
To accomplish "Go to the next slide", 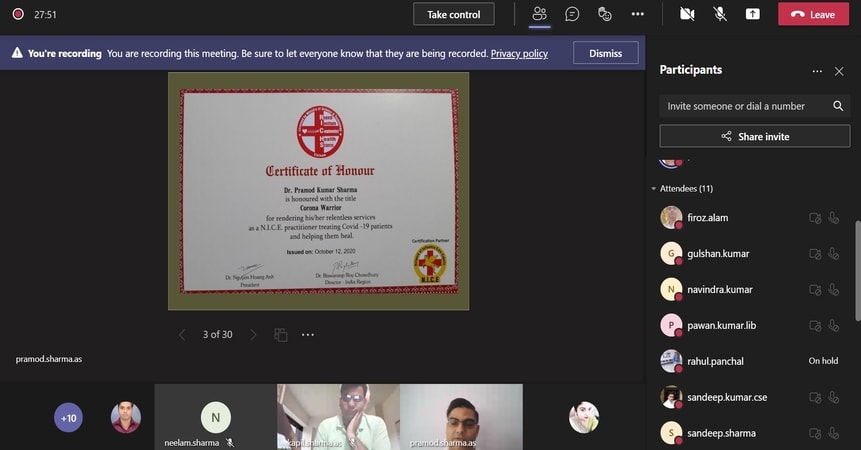I will click(253, 335).
